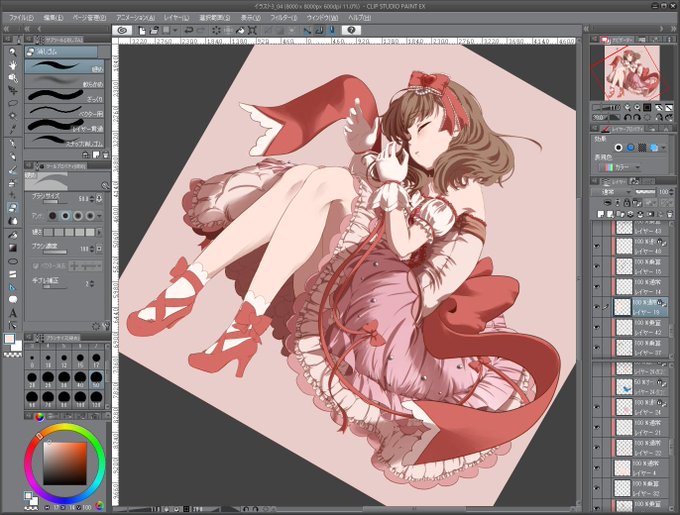Hide layer 37 via eye icon

[x=597, y=347]
